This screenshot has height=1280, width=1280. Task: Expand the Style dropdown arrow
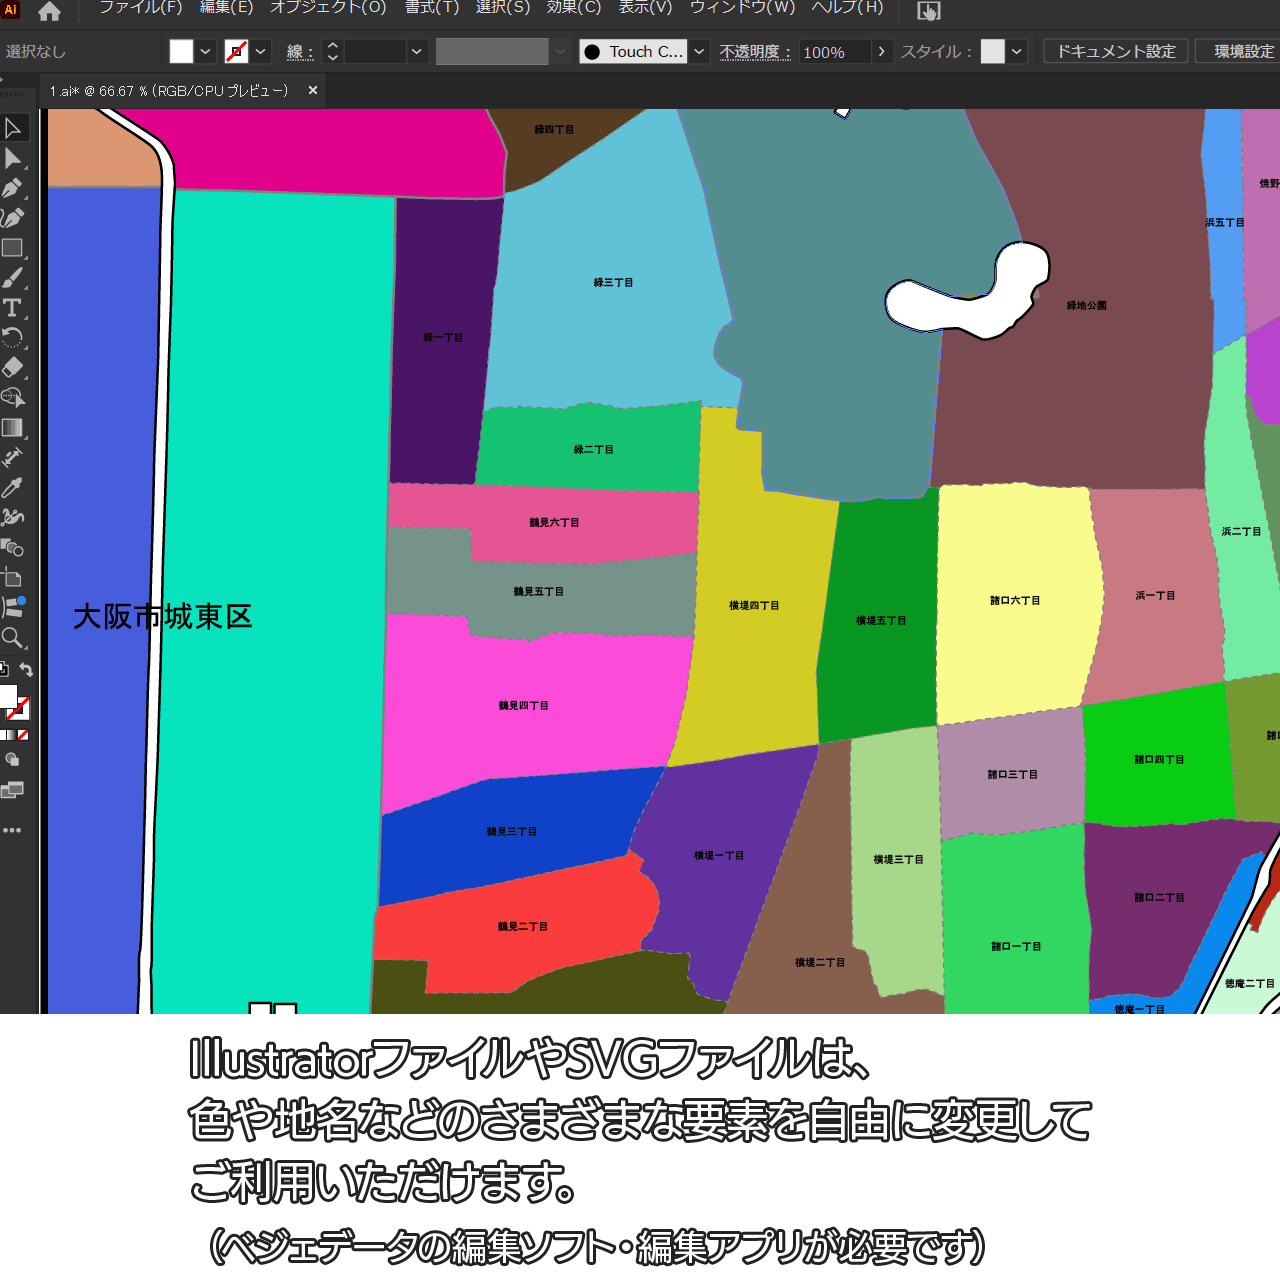pyautogui.click(x=1017, y=52)
